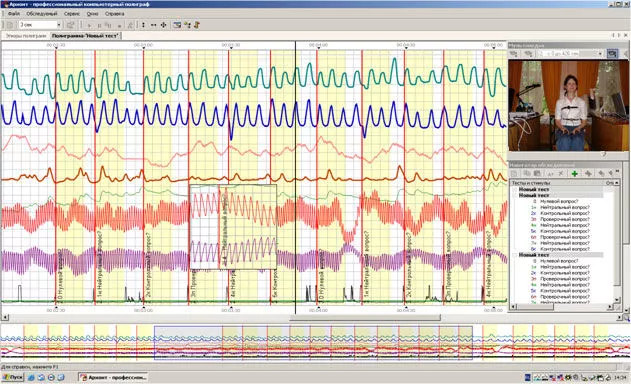
Task: Collapse the topmost Новый тест tree node
Action: [515, 189]
